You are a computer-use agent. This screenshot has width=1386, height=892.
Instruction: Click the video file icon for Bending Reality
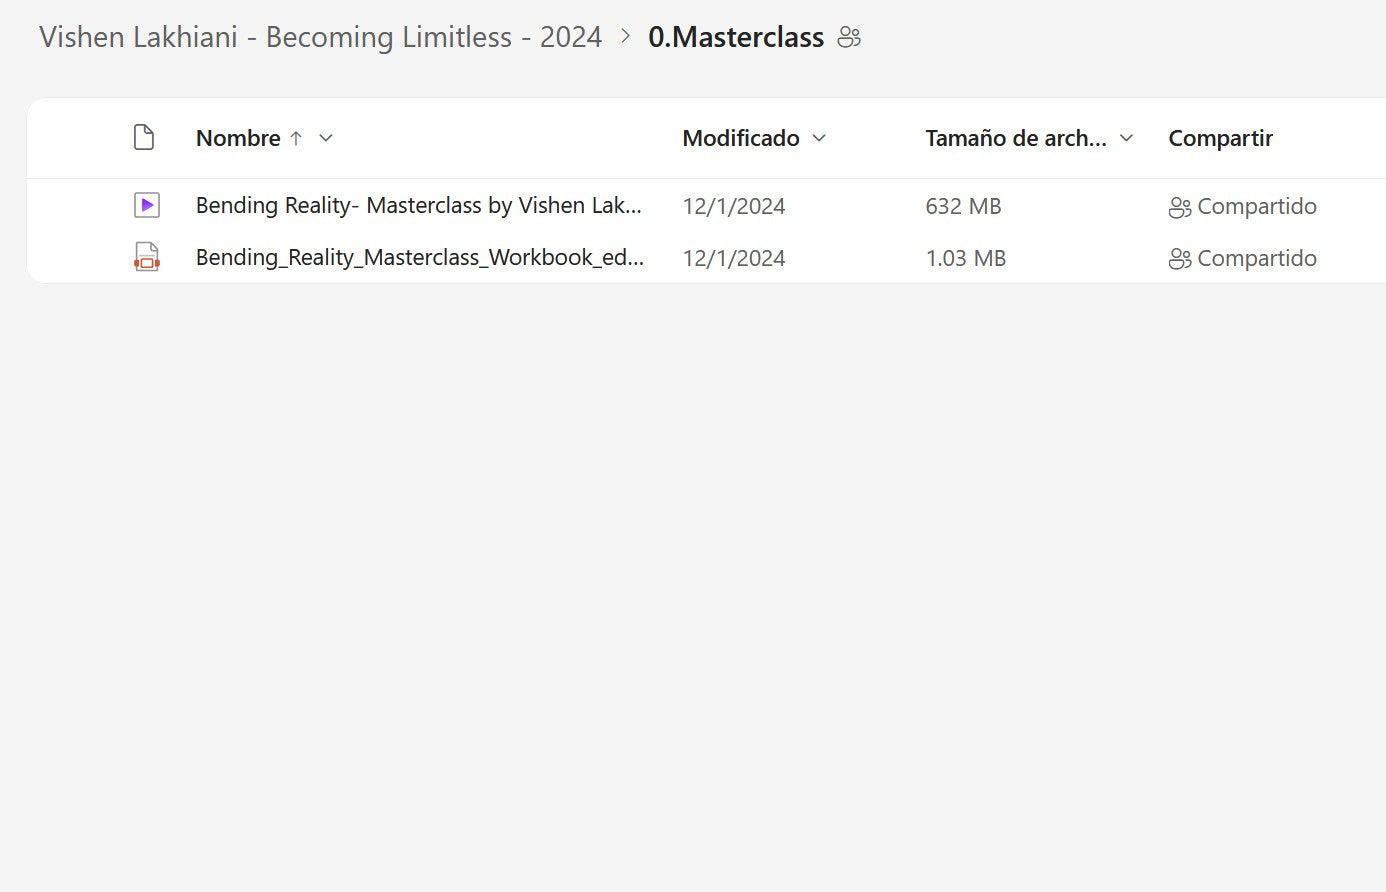147,206
